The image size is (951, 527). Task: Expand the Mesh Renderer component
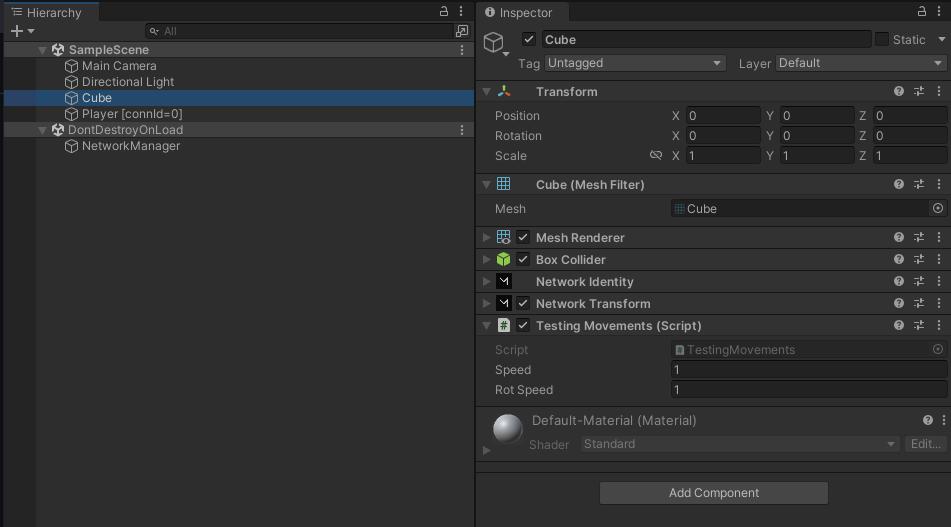pos(486,237)
